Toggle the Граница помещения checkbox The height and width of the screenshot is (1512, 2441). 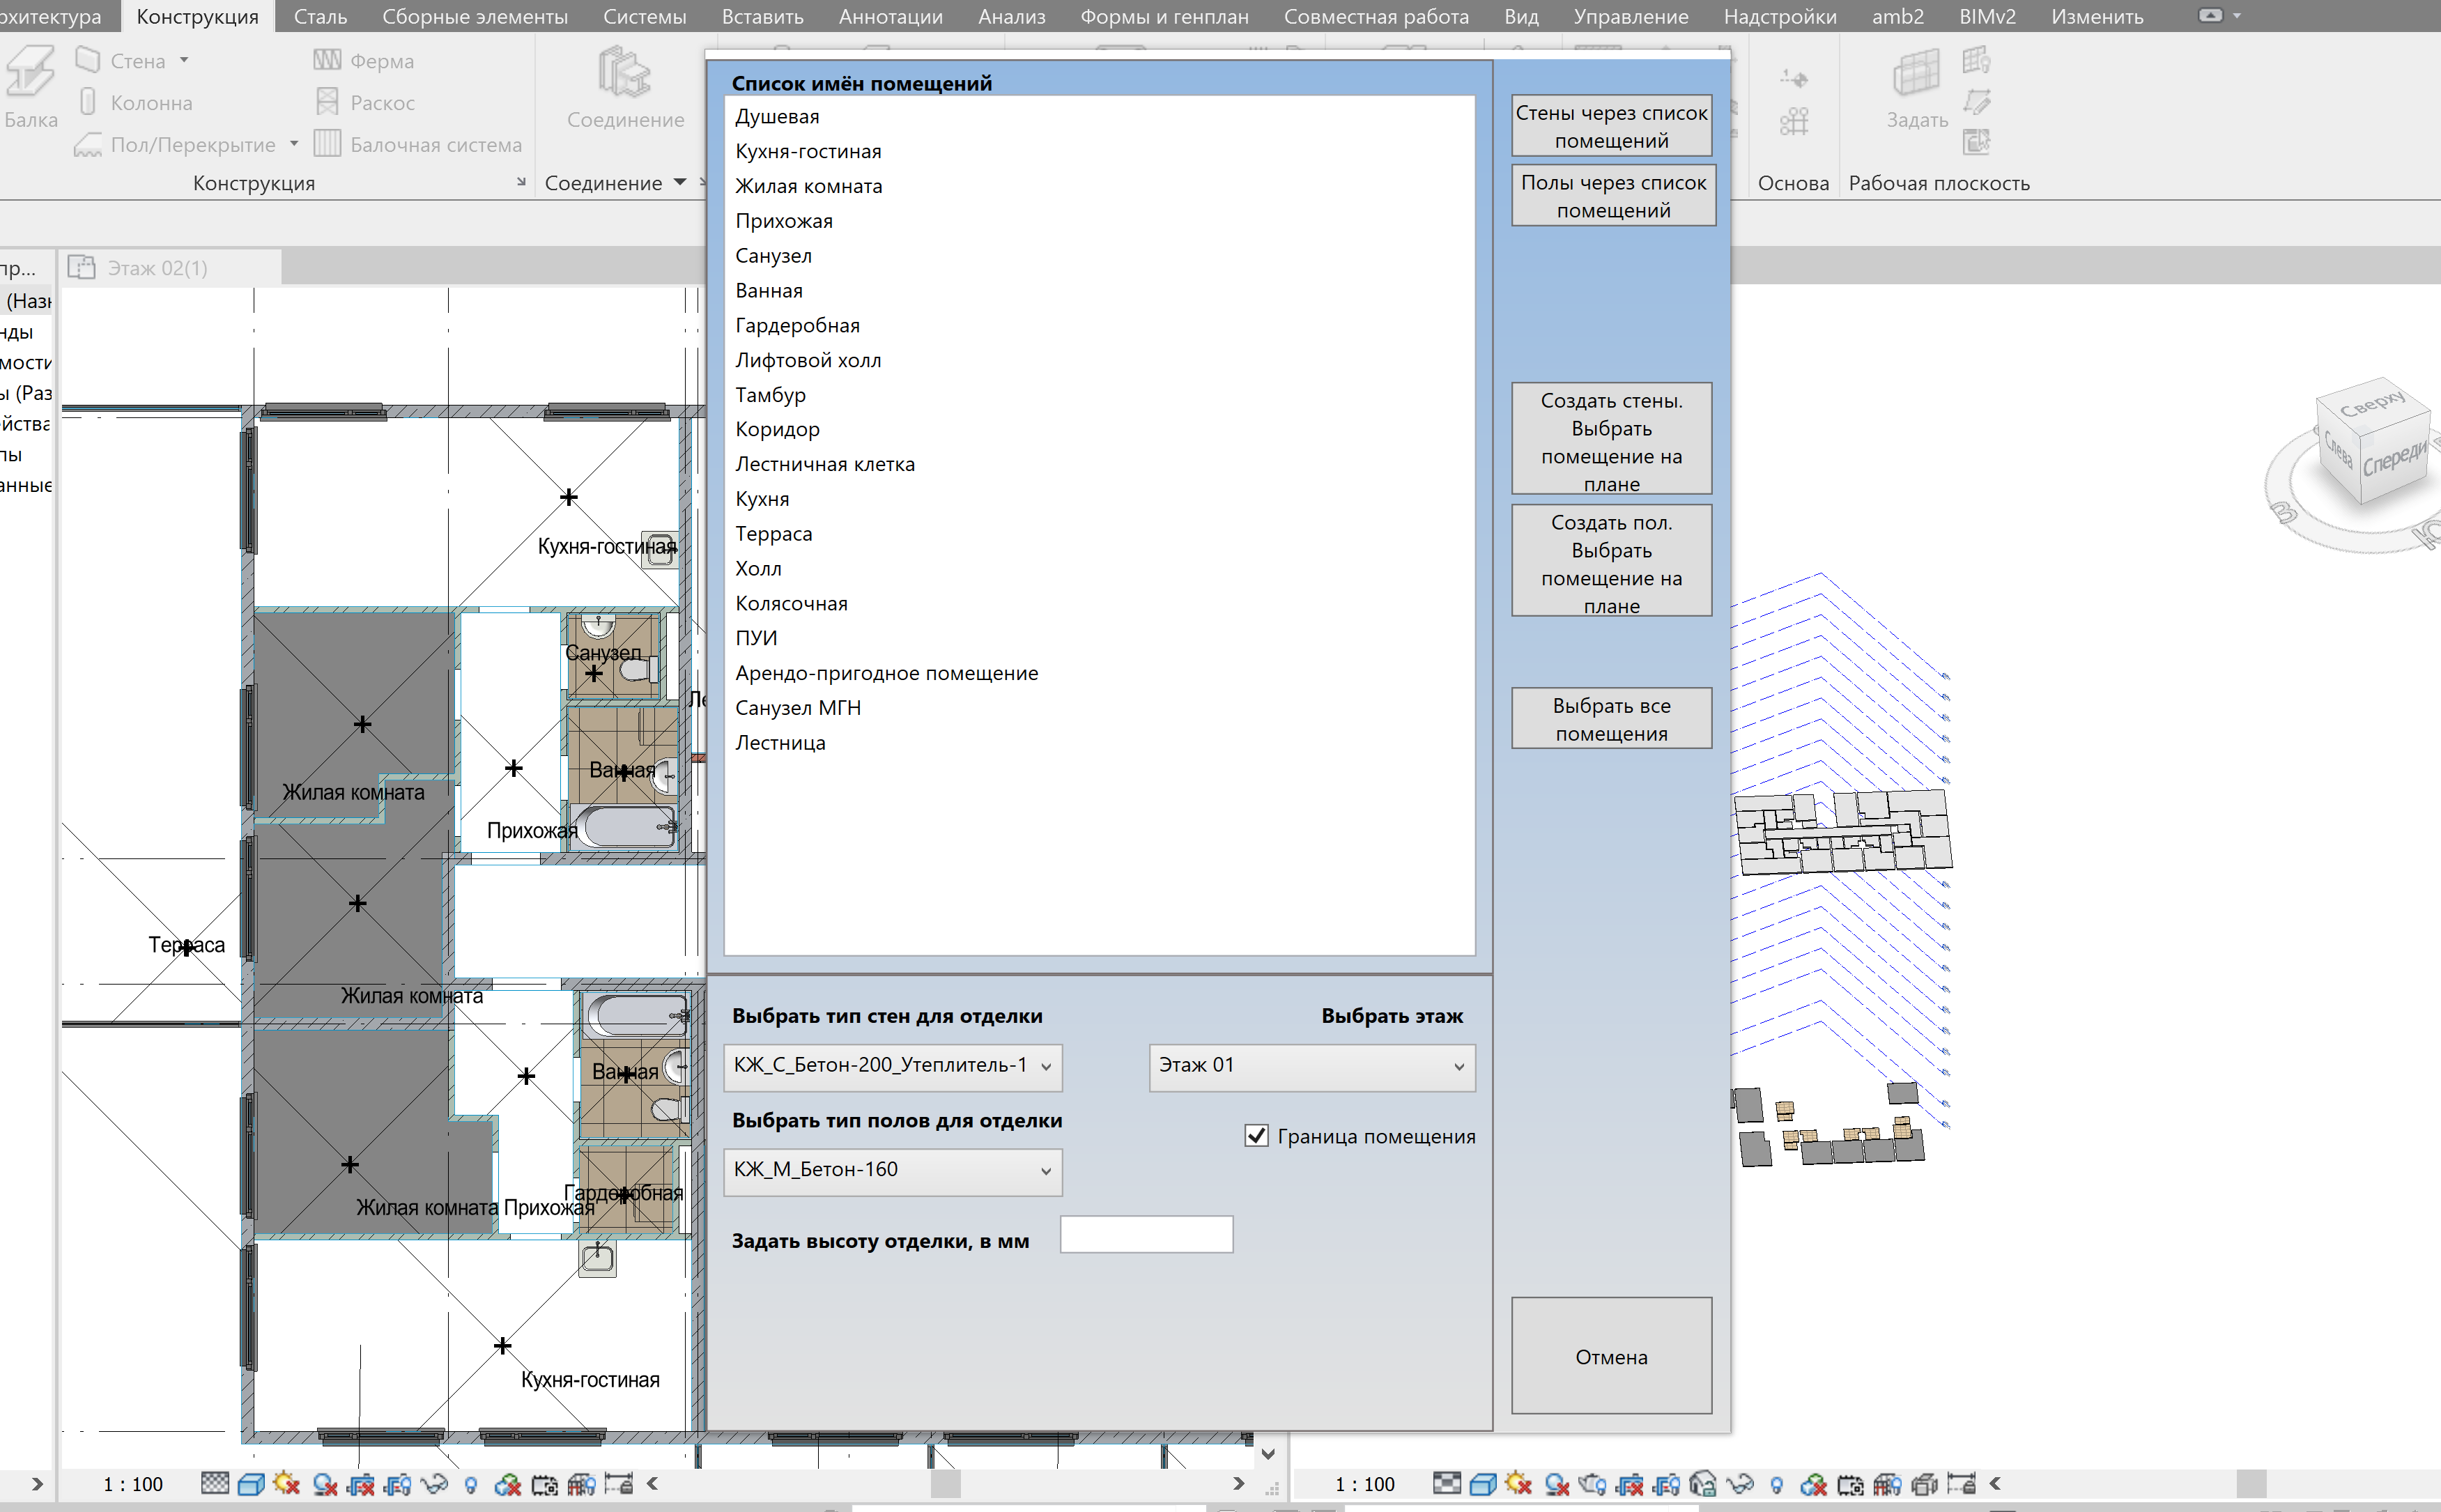(x=1256, y=1136)
